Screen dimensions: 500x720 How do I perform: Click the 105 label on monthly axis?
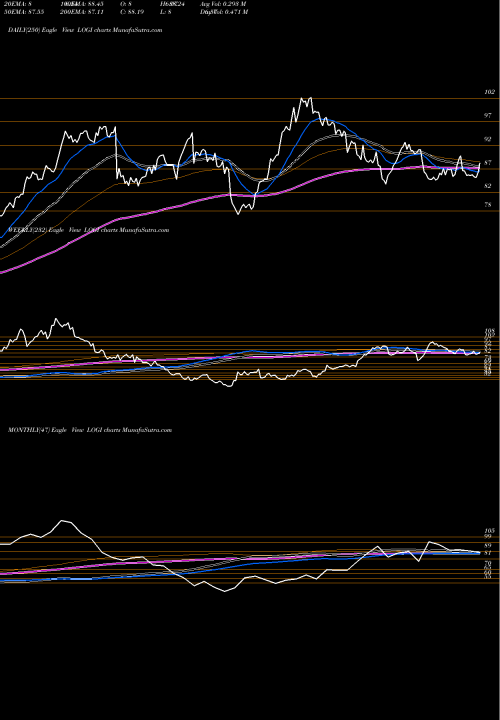489,530
